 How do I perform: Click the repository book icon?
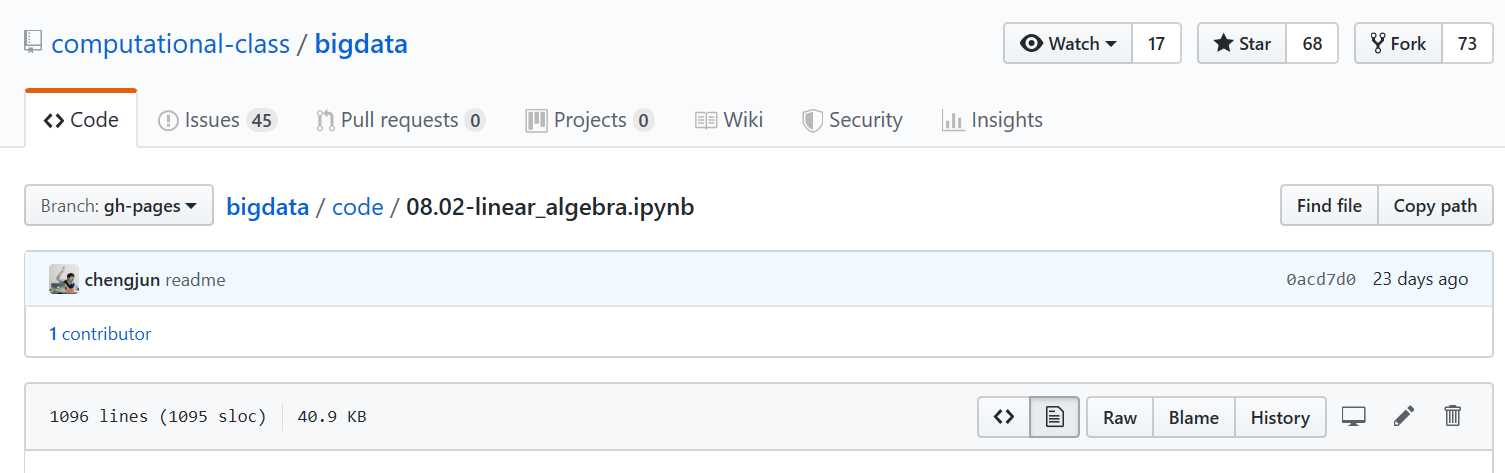click(34, 43)
